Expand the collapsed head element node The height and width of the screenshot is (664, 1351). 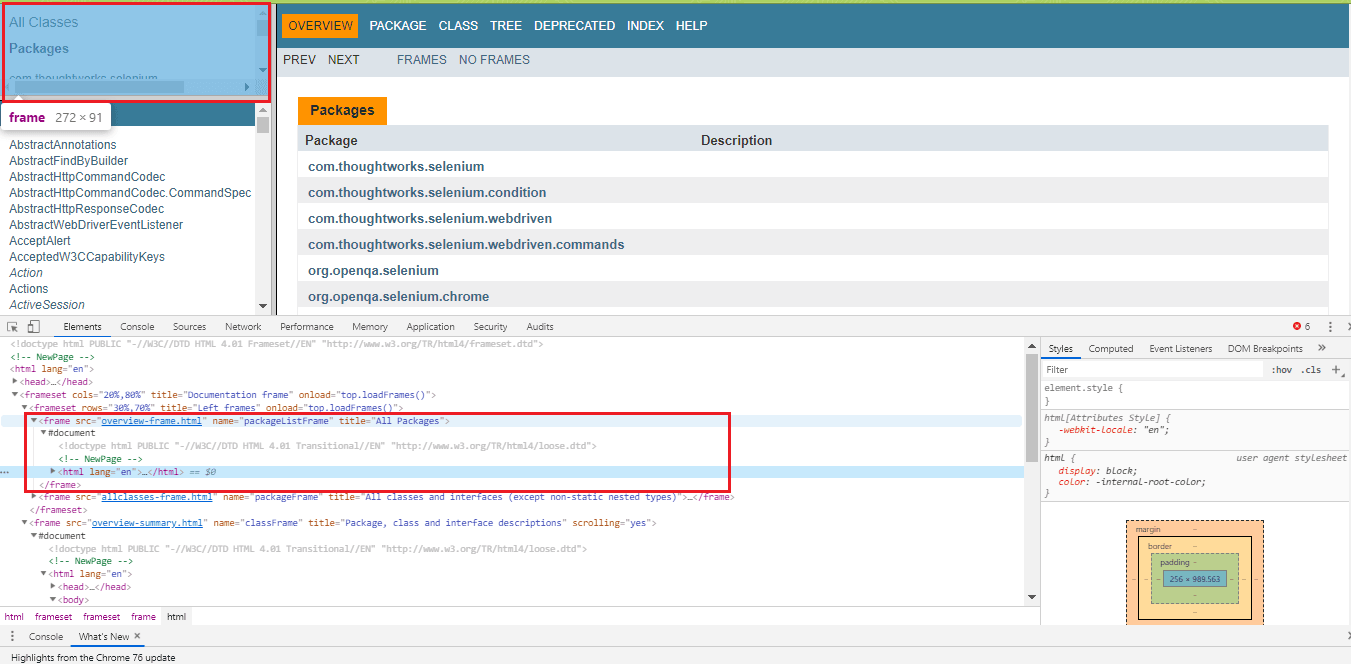[15, 382]
